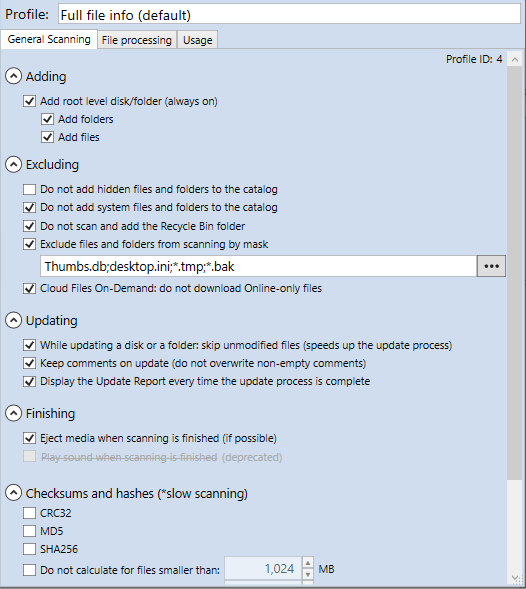Viewport: 526px width, 589px height.
Task: Open the Usage tab
Action: (198, 40)
